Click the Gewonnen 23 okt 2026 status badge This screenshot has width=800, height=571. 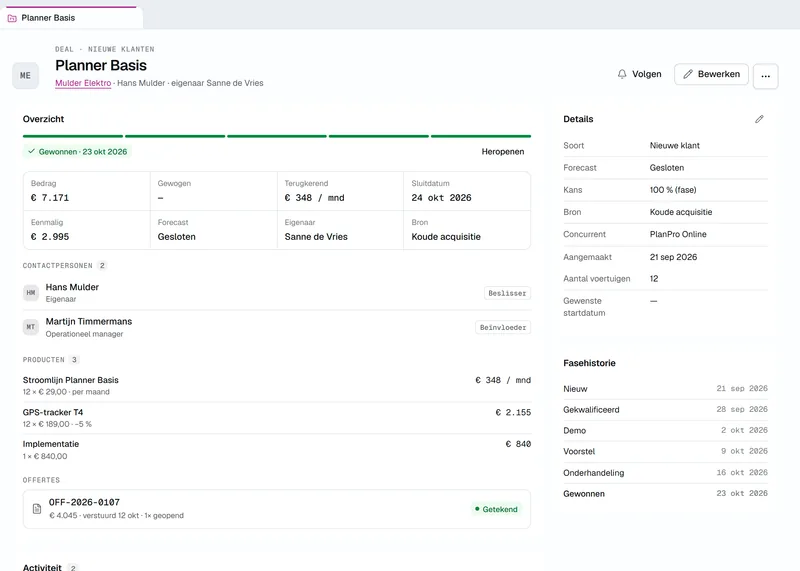point(78,152)
